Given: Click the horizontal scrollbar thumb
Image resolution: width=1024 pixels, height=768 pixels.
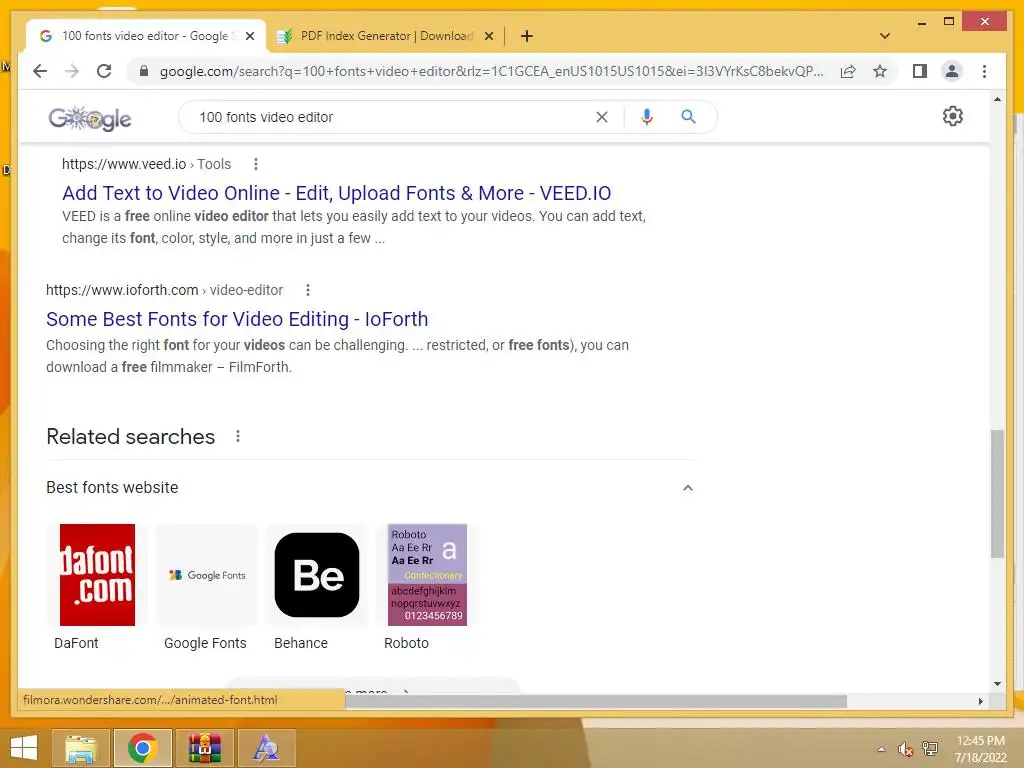Looking at the screenshot, I should 596,701.
